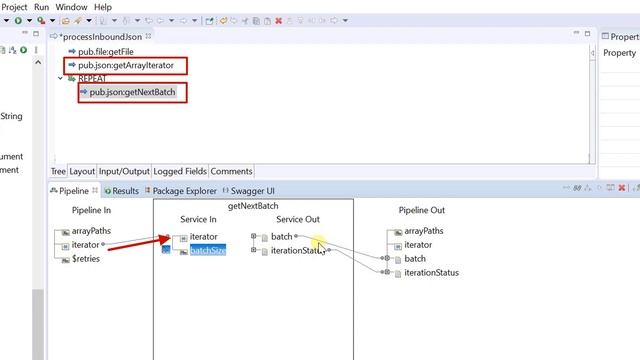Expand iterationStatus in Pipeline Out
The image size is (640, 360).
[x=387, y=272]
